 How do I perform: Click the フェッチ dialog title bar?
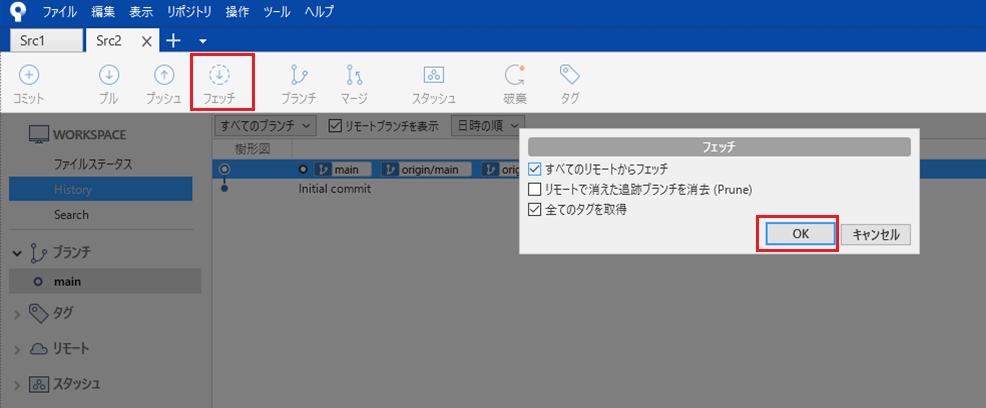point(719,147)
